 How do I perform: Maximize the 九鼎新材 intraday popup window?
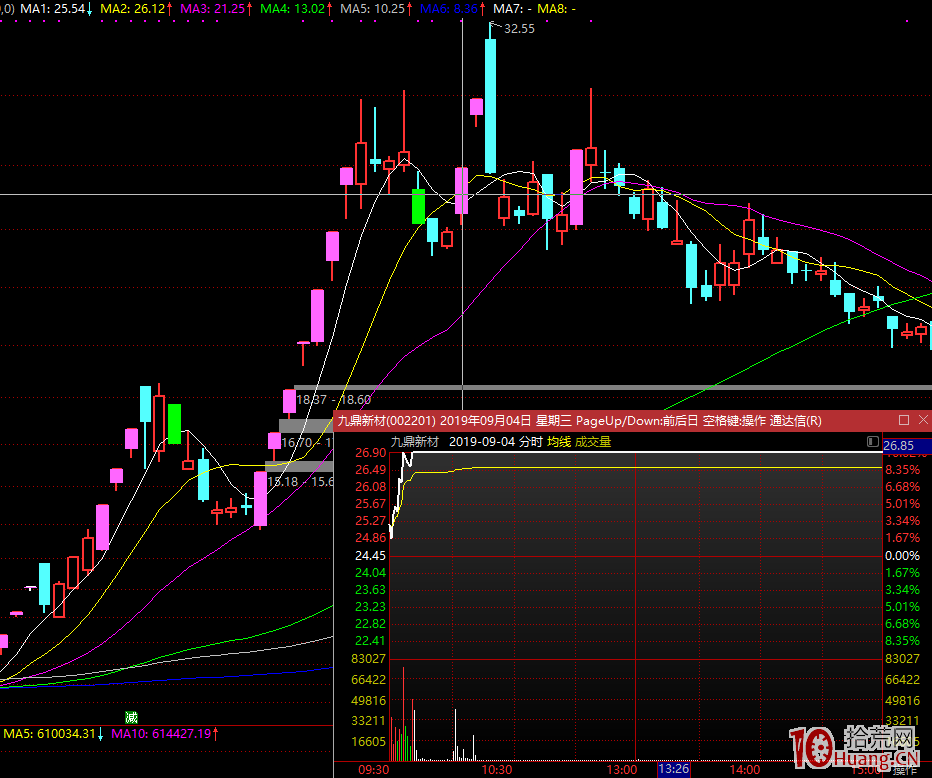[x=904, y=420]
